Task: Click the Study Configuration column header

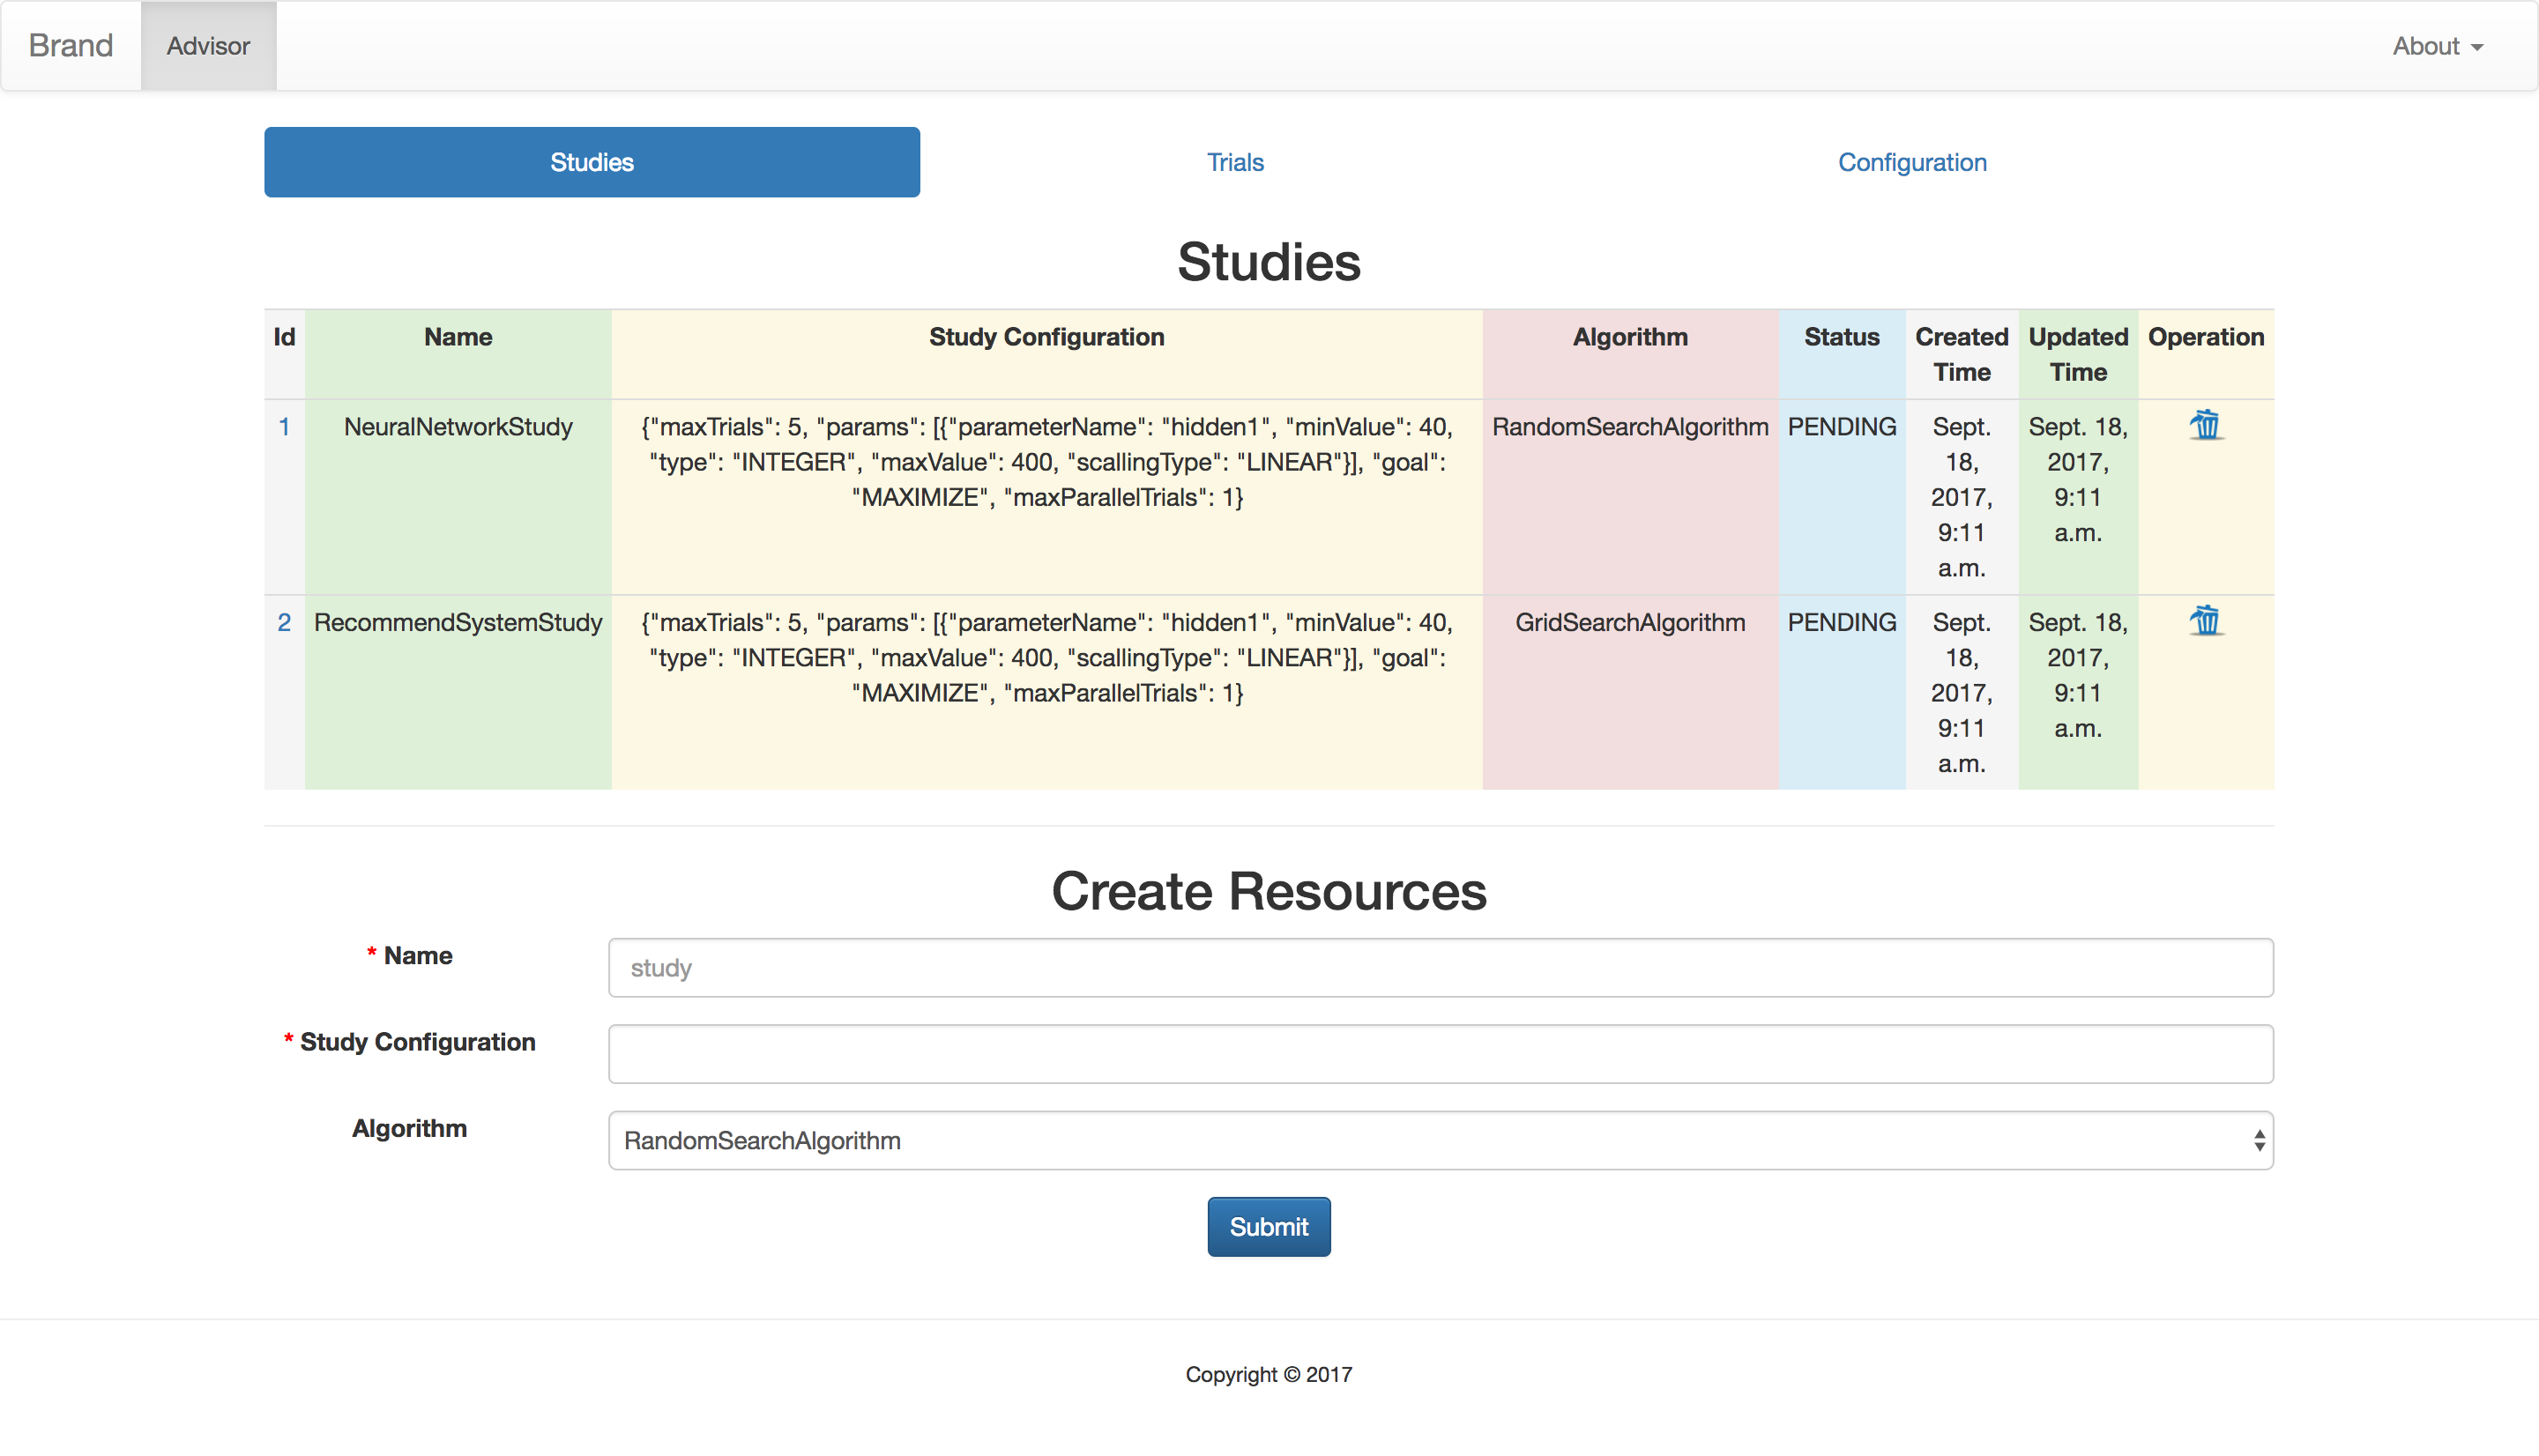Action: (1046, 337)
